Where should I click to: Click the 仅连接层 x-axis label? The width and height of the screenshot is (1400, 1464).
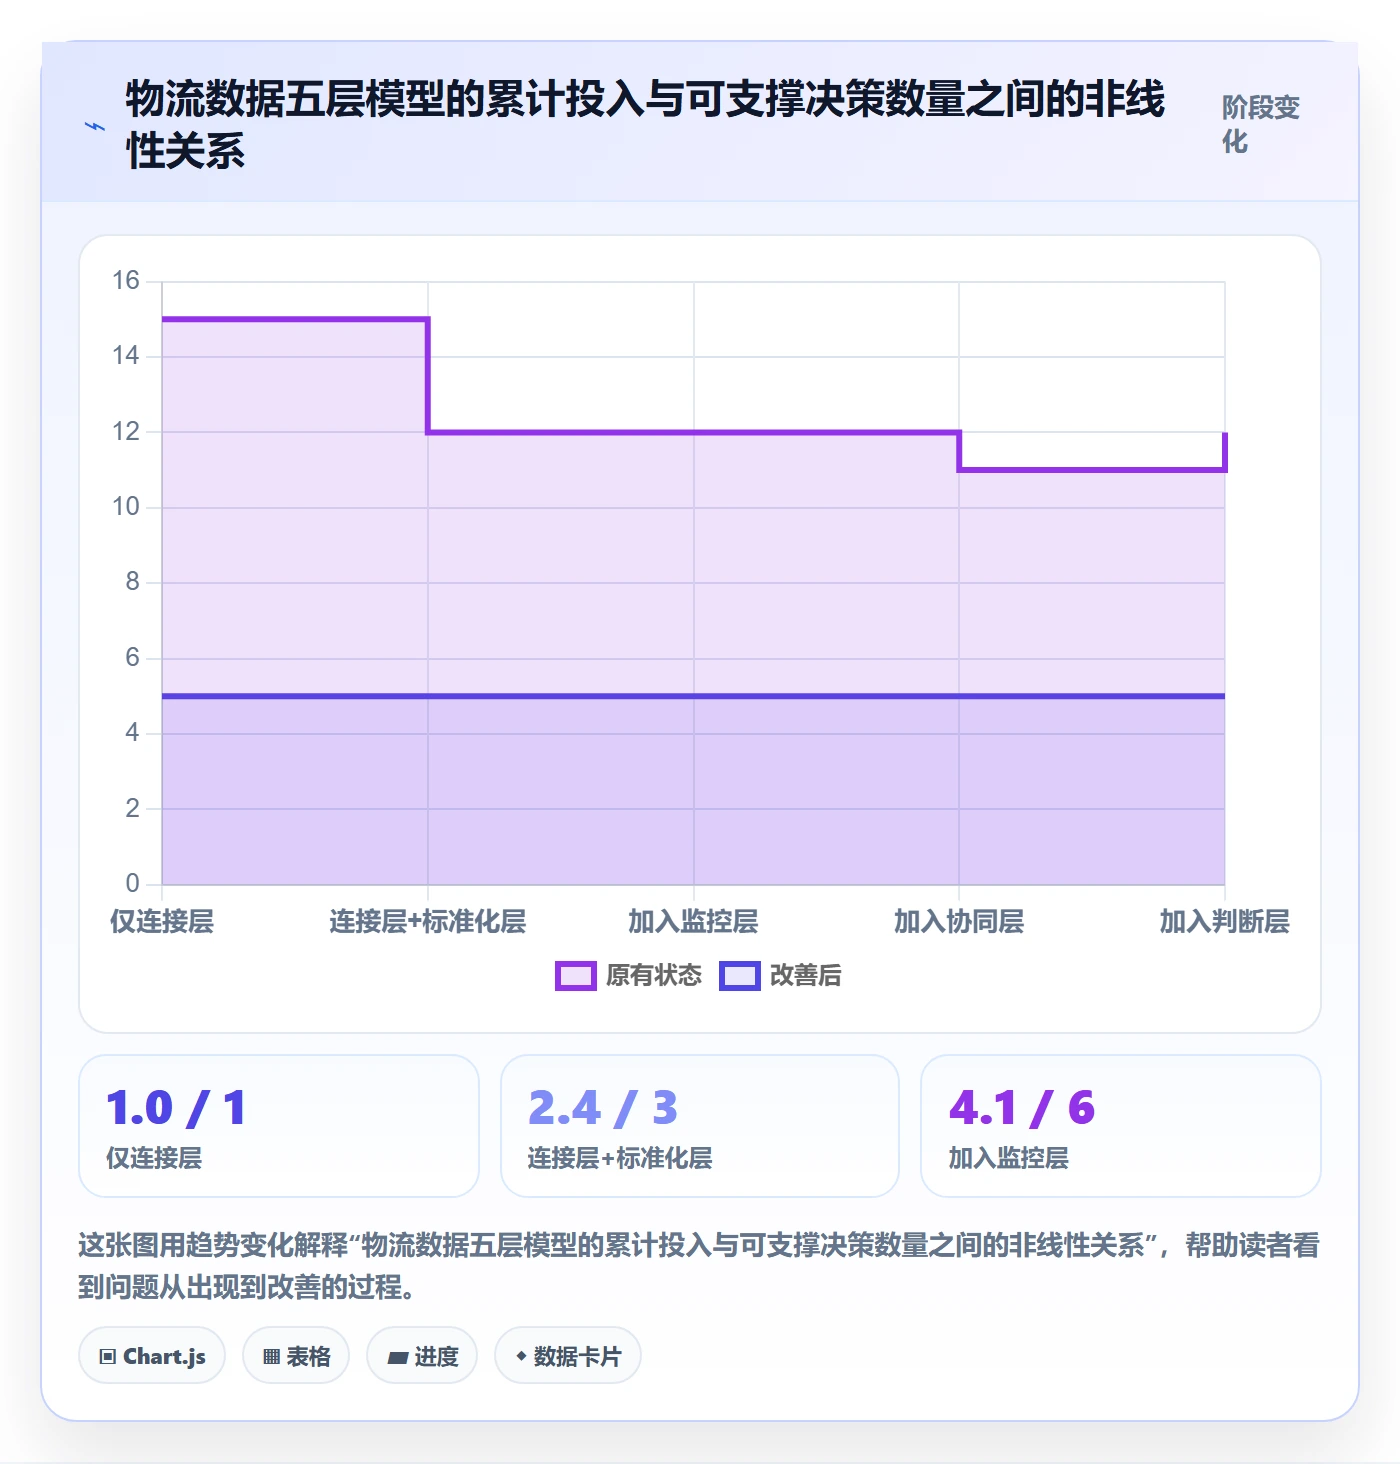tap(162, 922)
